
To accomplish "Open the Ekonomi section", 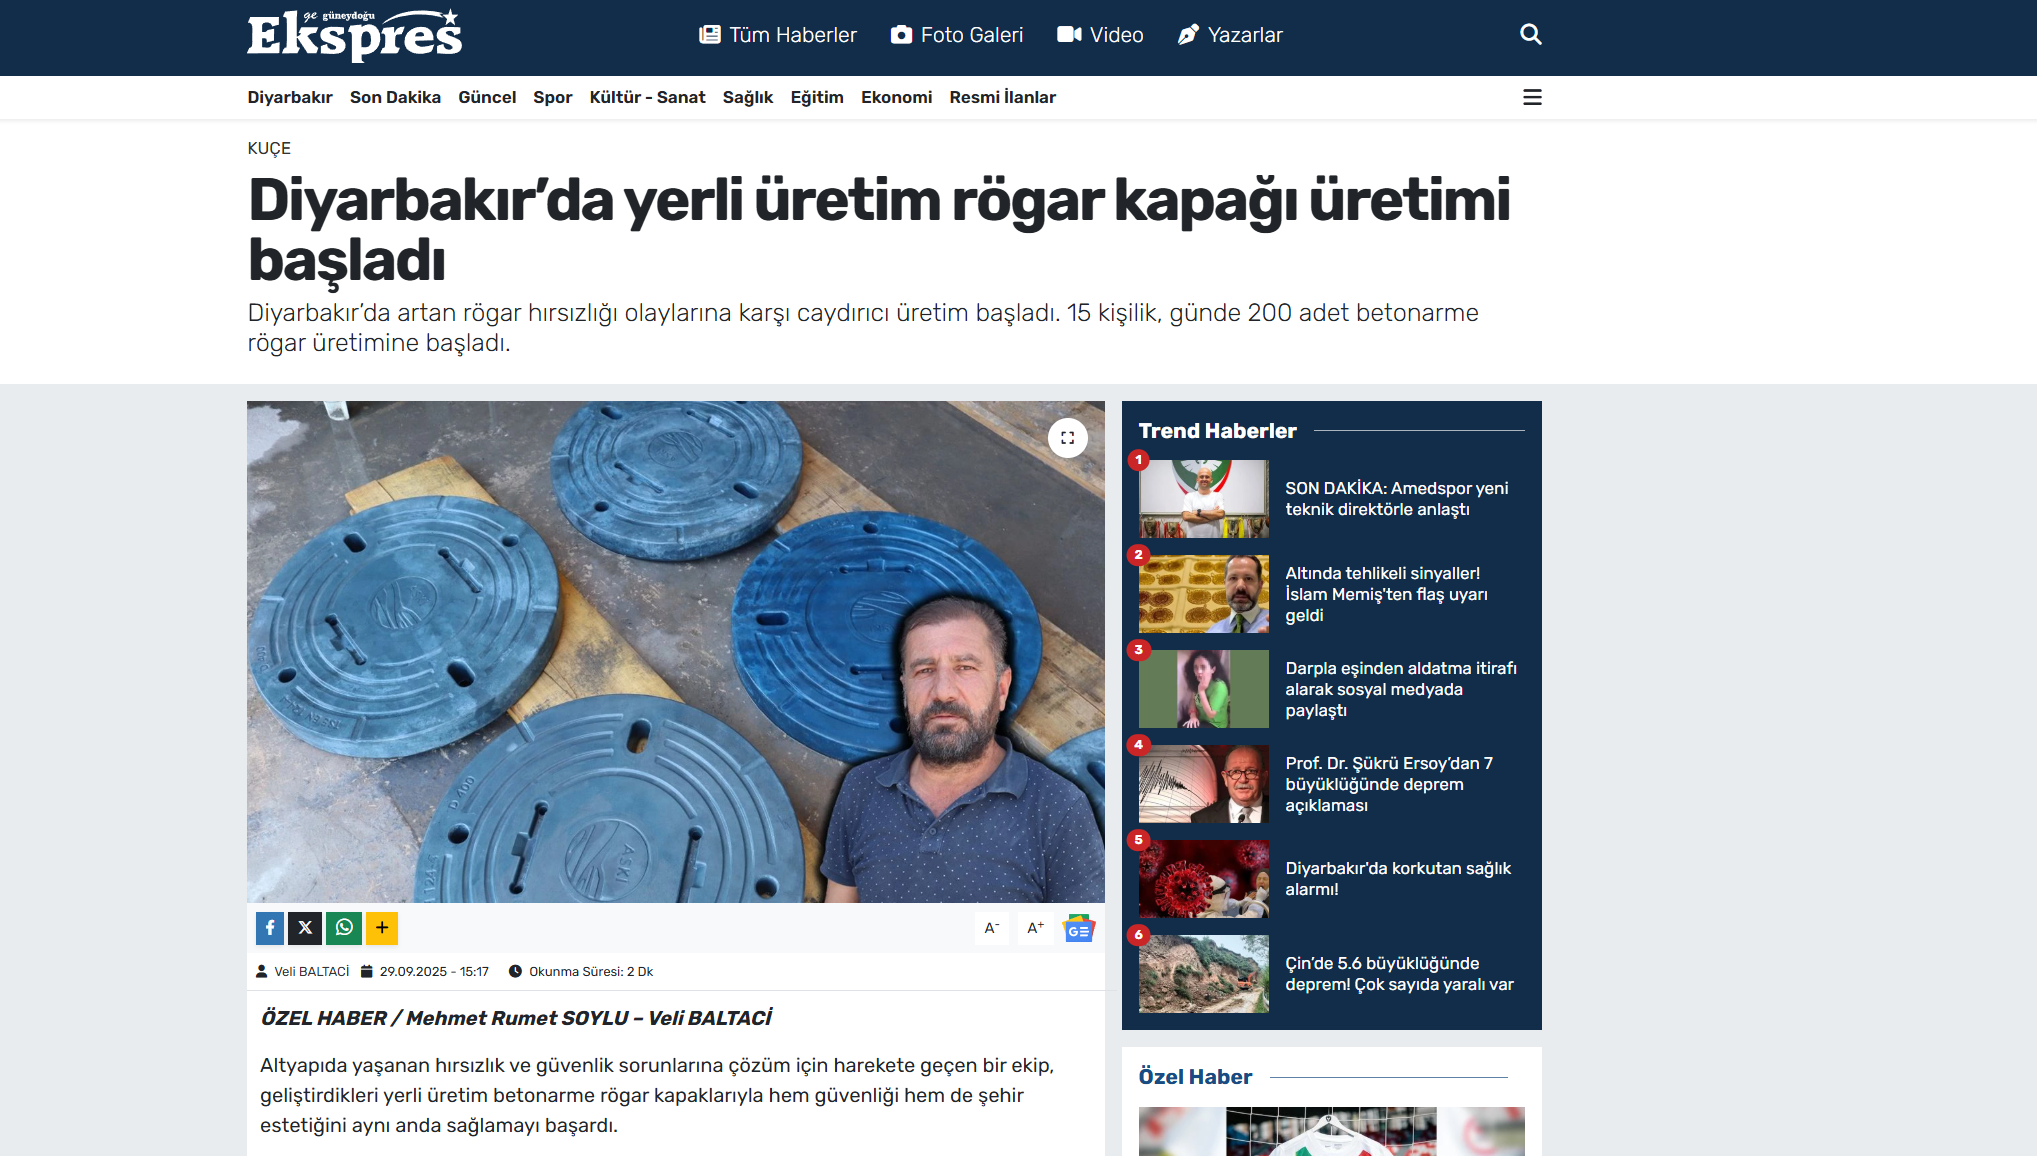I will [x=896, y=97].
